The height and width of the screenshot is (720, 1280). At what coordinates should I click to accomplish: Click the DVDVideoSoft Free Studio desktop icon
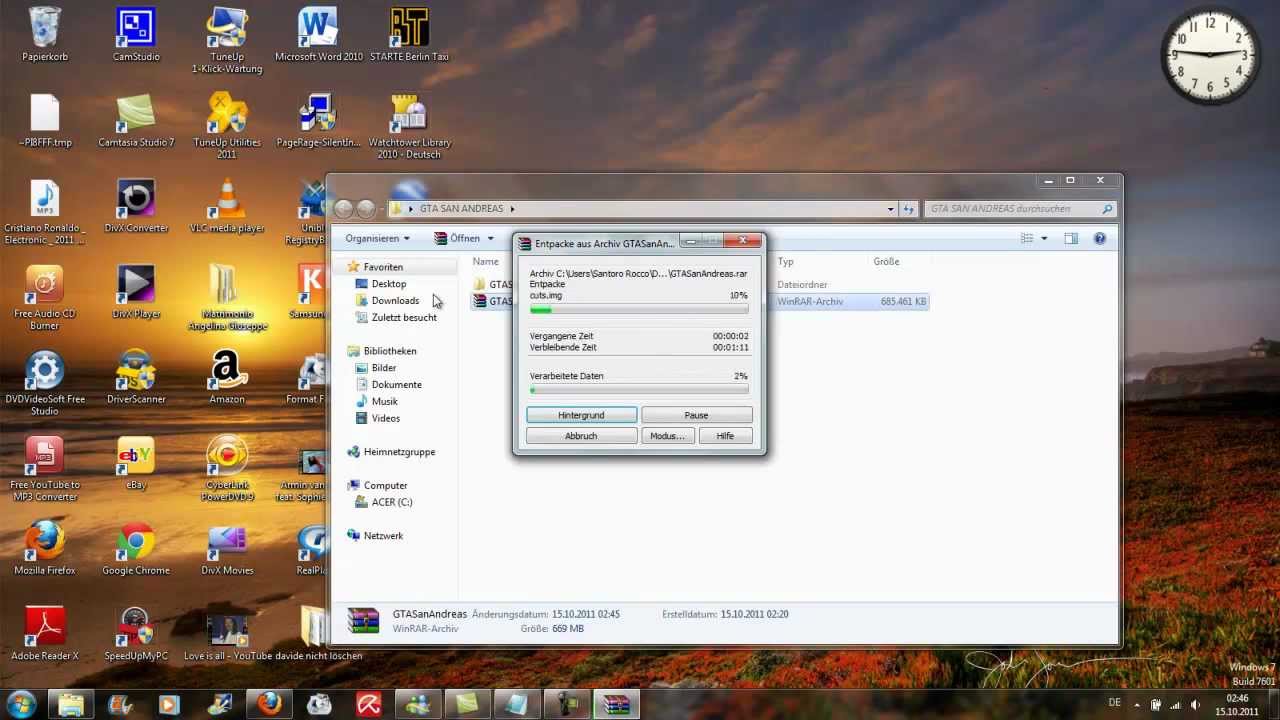click(x=45, y=383)
